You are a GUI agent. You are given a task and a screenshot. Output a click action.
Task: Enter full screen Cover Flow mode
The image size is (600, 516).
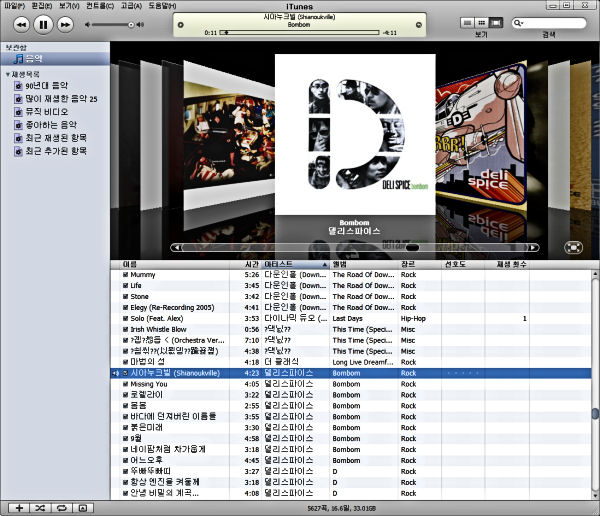pos(573,248)
